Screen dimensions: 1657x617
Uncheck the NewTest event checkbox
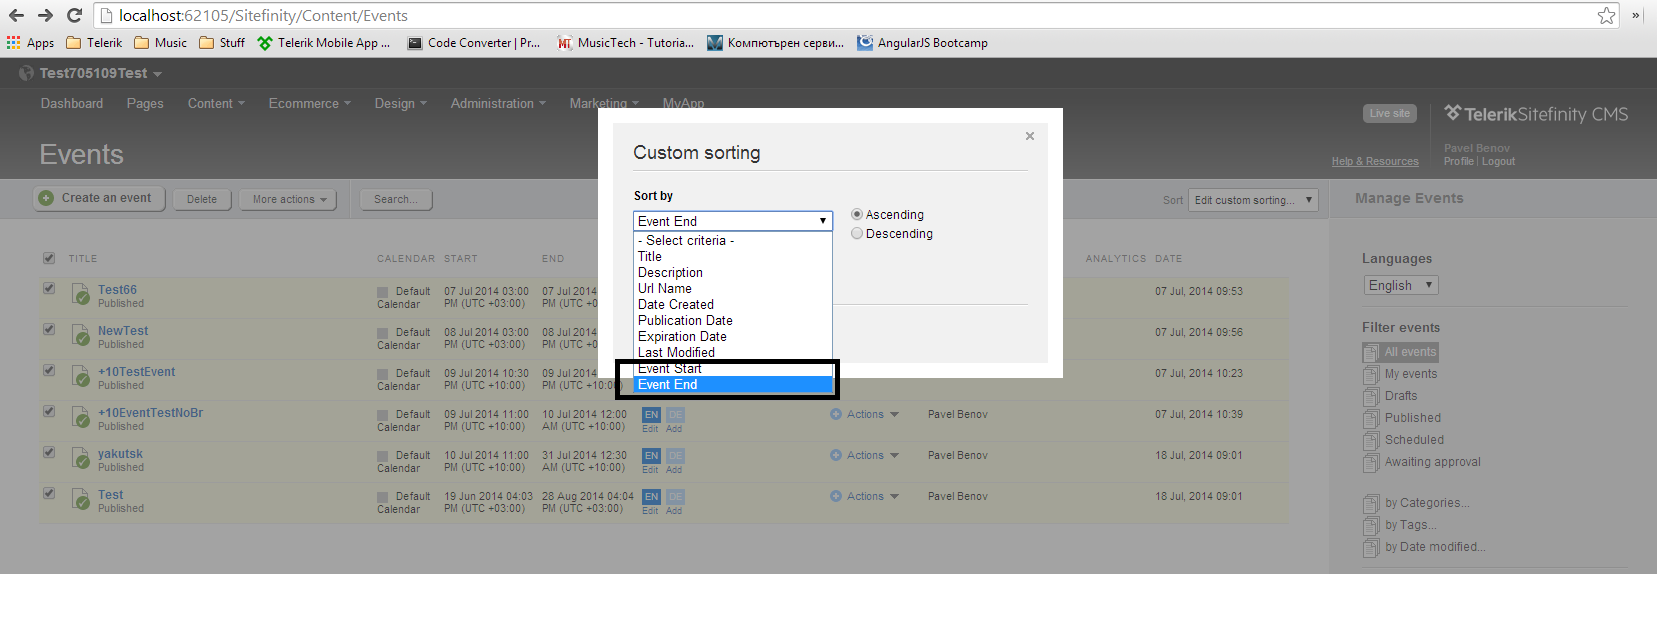pos(49,329)
